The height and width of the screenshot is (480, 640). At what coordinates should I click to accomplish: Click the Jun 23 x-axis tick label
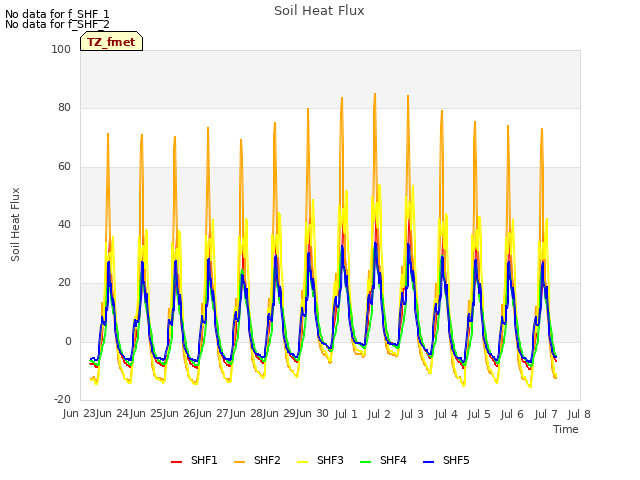click(x=80, y=413)
